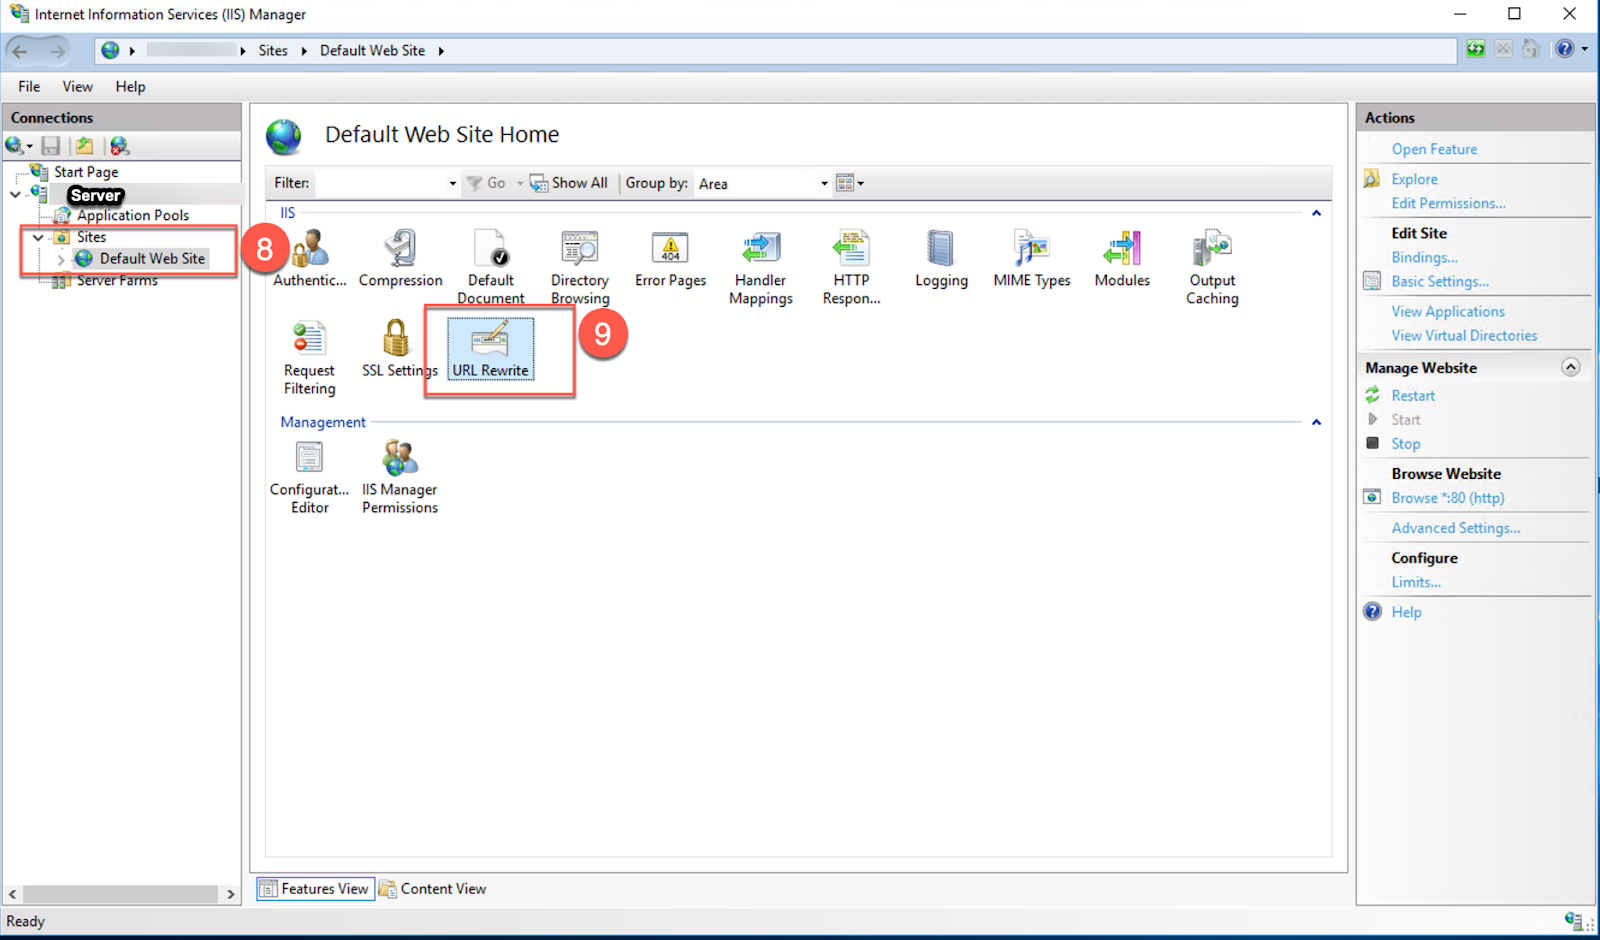Screen dimensions: 1600x940
Task: Collapse the Sites tree node
Action: tap(38, 237)
